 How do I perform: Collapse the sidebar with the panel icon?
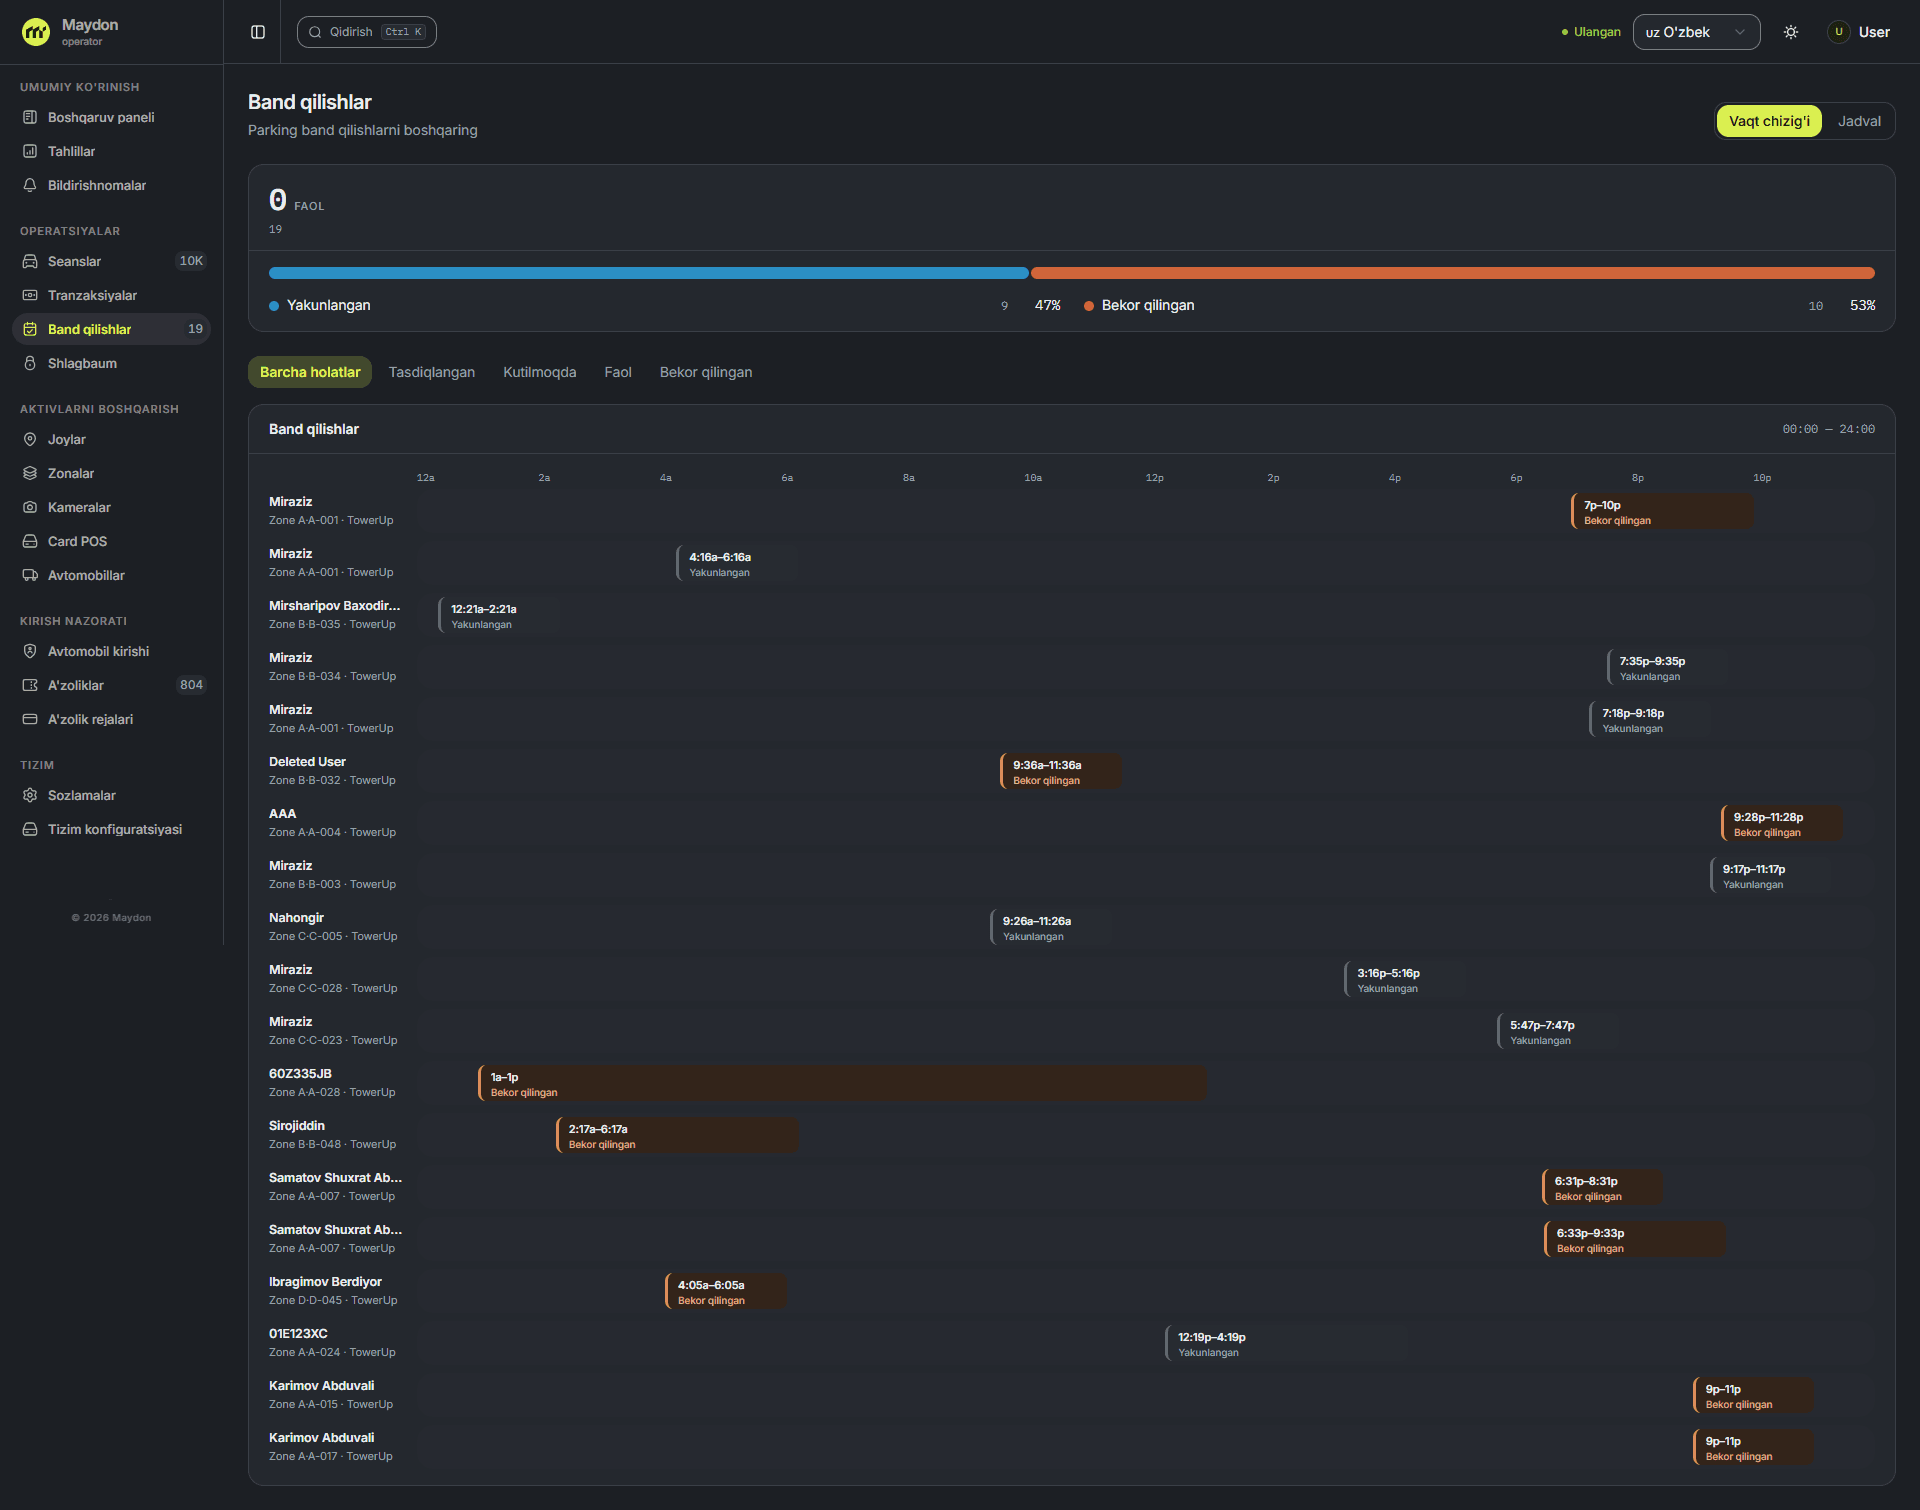258,32
